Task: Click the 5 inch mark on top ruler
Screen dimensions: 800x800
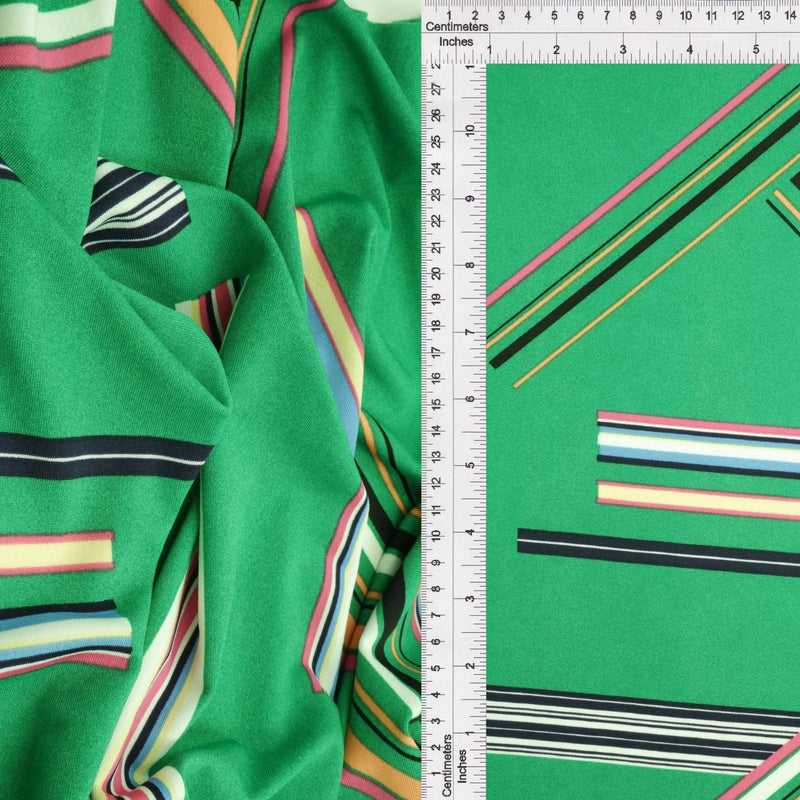Action: point(756,49)
